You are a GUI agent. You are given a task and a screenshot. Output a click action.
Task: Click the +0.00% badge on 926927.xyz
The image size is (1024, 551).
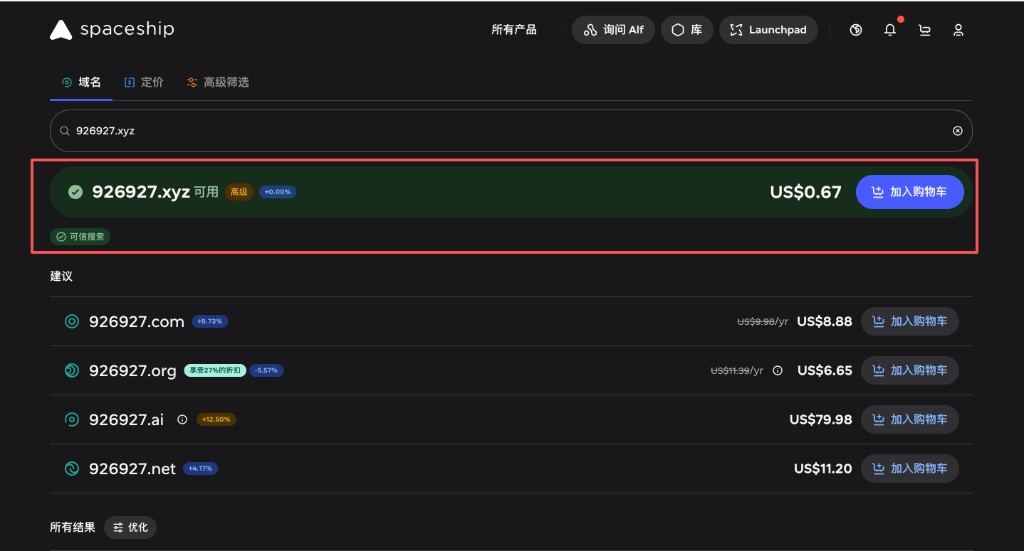tap(278, 192)
